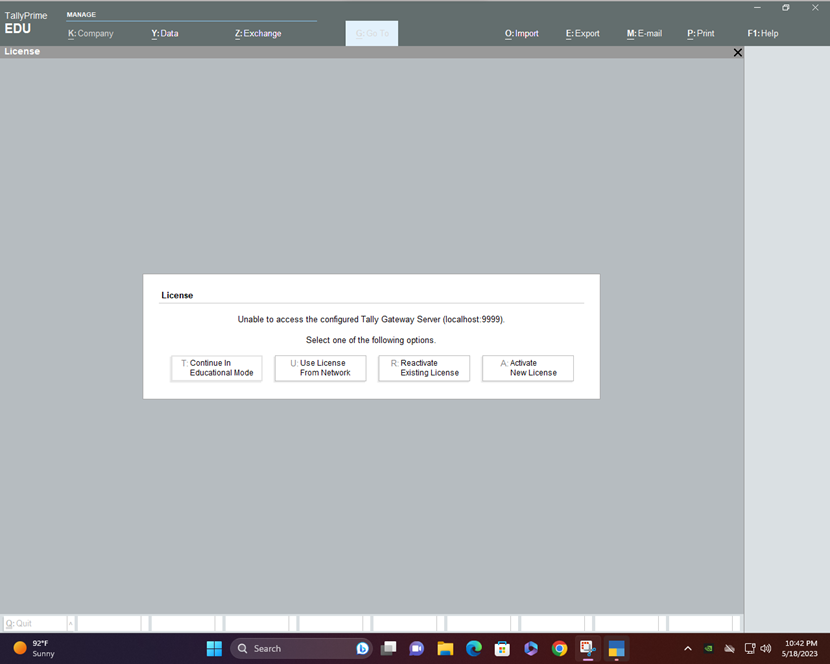Image resolution: width=830 pixels, height=664 pixels.
Task: Launch Google Chrome from the taskbar
Action: 559,648
